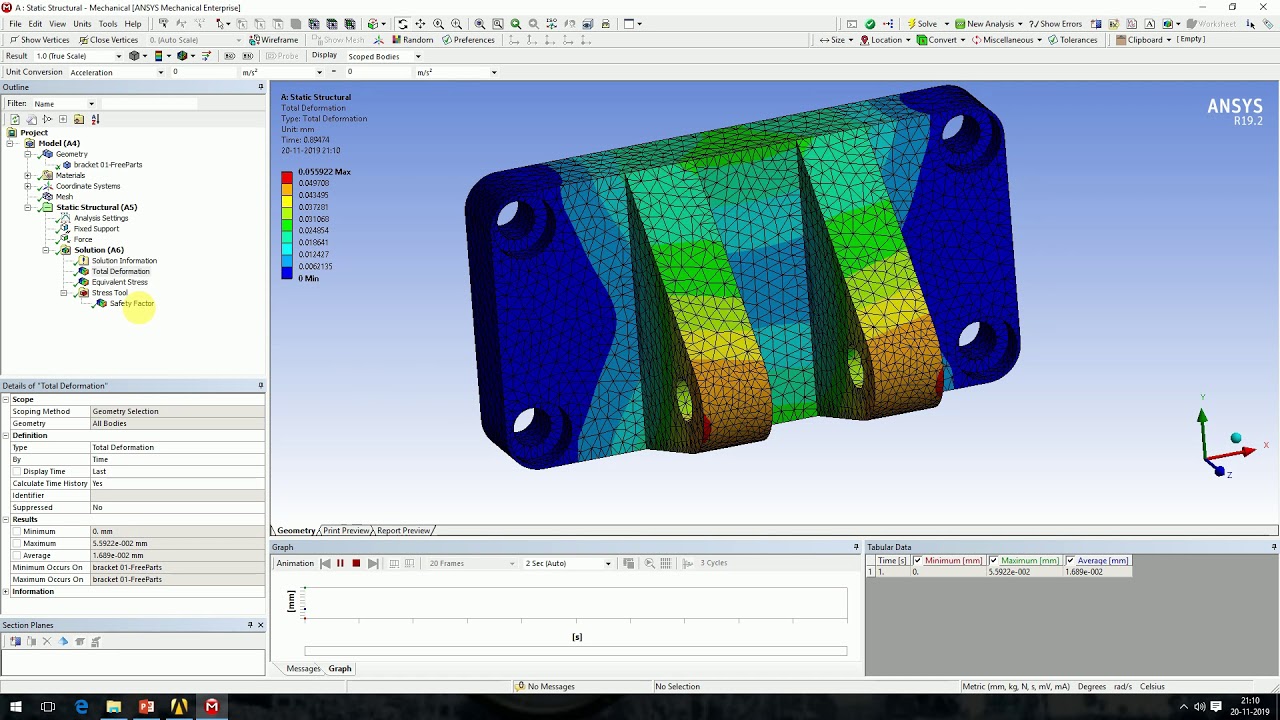Select Analysis Settings in the tree
The width and height of the screenshot is (1280, 720).
coord(101,218)
